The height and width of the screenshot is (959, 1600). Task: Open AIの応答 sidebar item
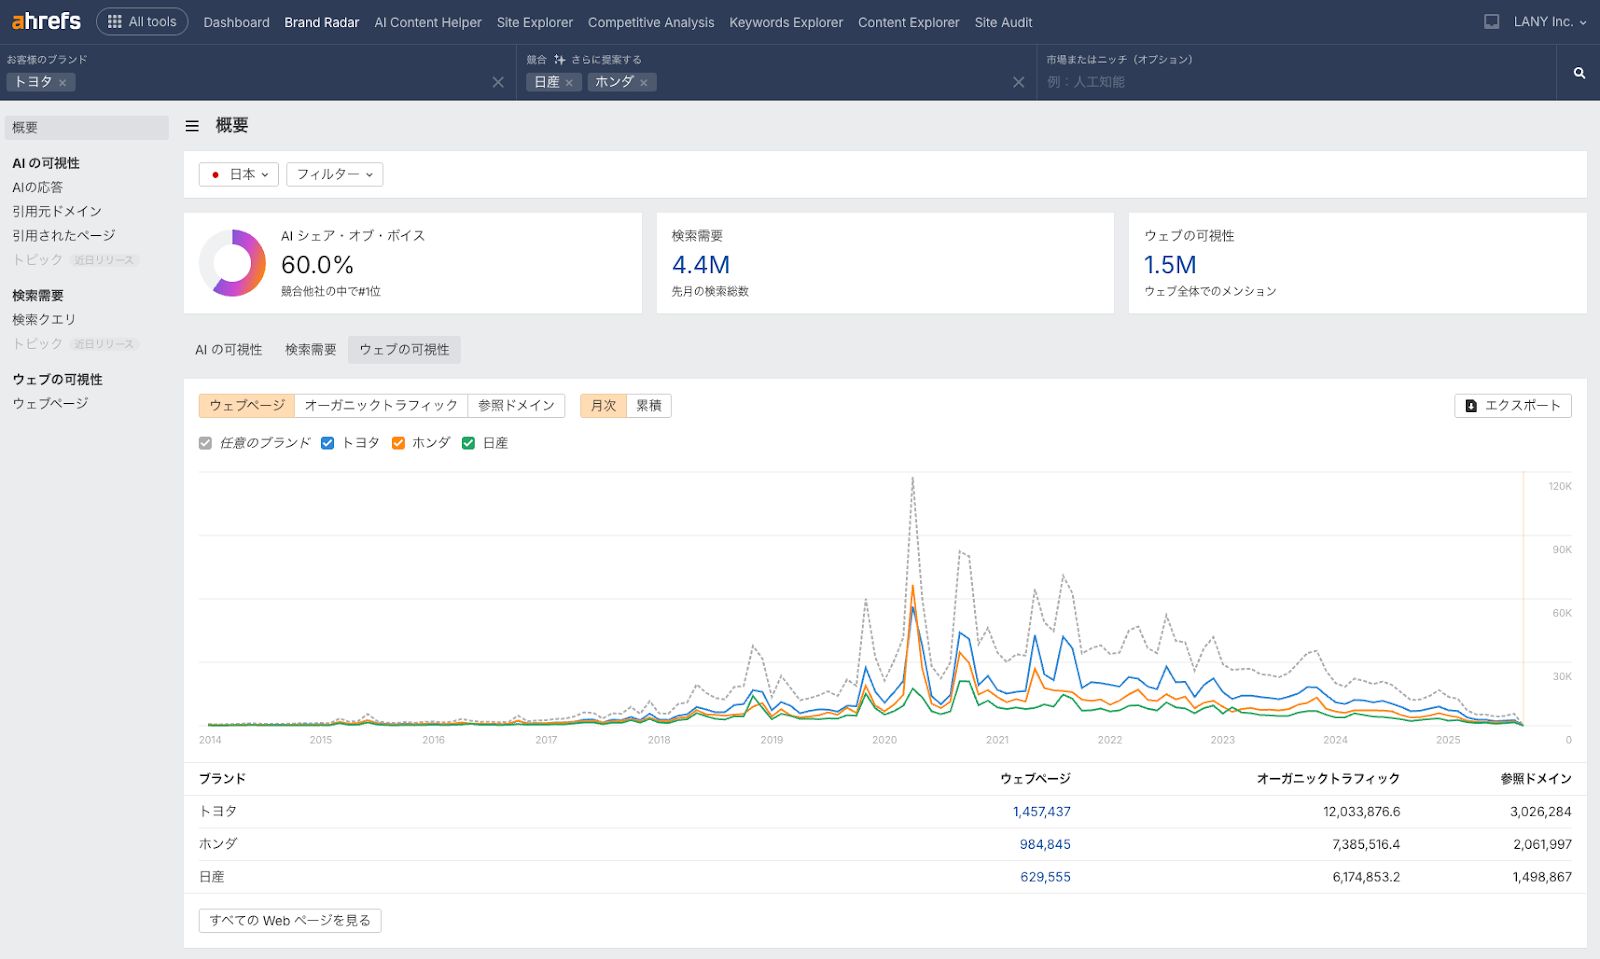coord(37,187)
